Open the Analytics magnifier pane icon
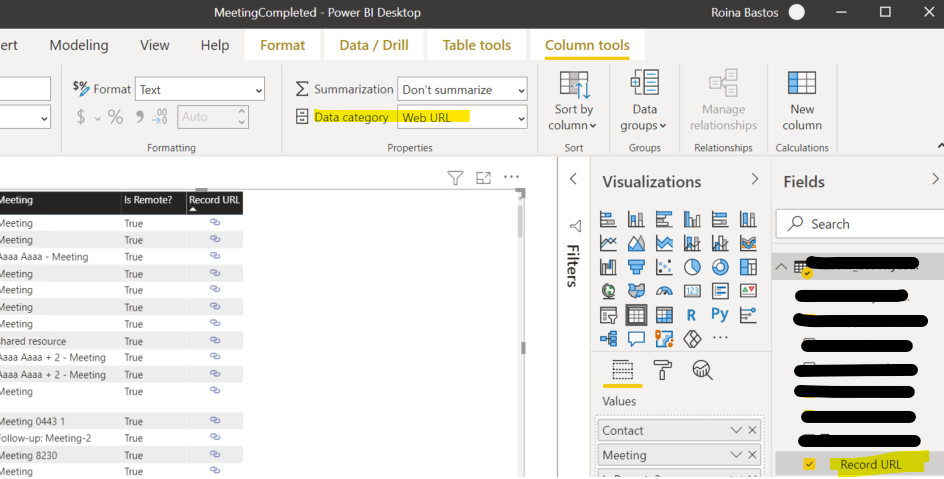 [x=702, y=370]
